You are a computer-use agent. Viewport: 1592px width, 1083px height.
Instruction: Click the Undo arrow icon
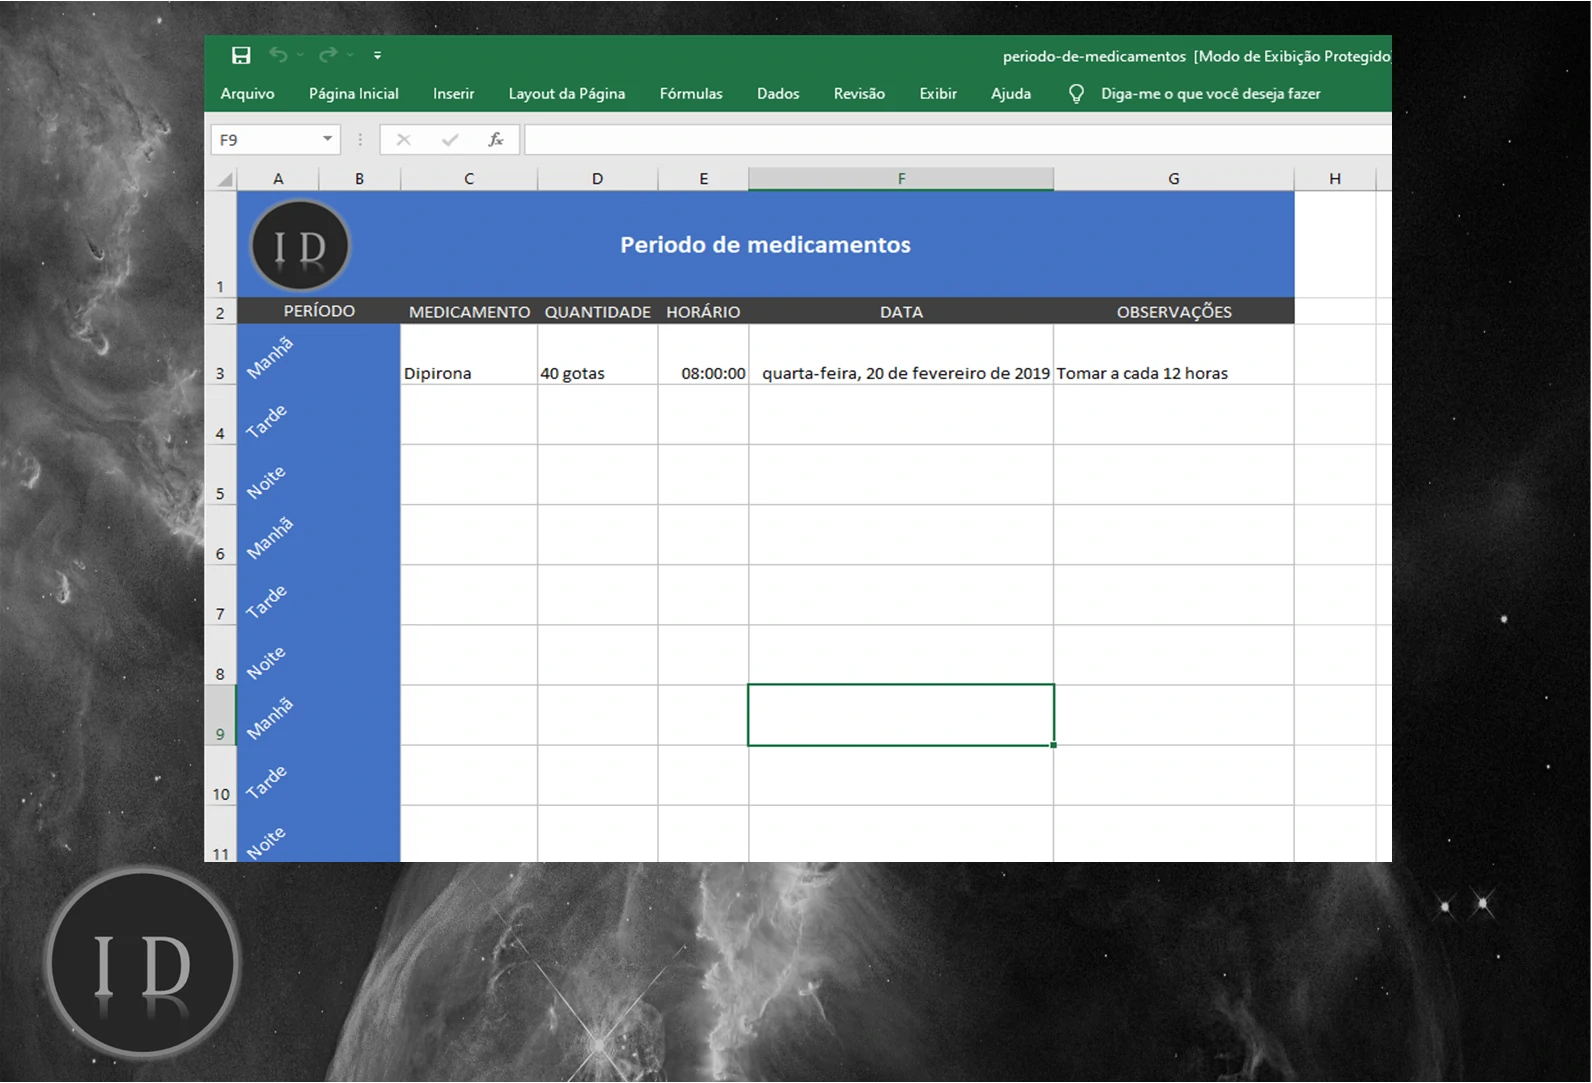(279, 56)
